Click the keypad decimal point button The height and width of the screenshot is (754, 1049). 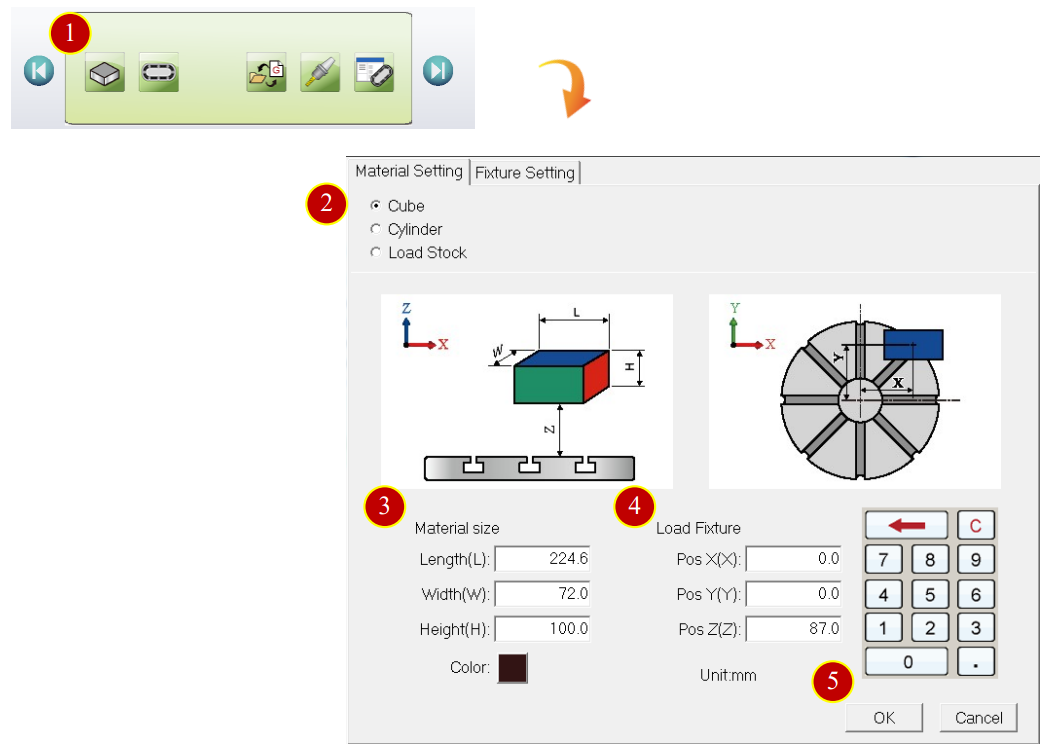tap(975, 662)
